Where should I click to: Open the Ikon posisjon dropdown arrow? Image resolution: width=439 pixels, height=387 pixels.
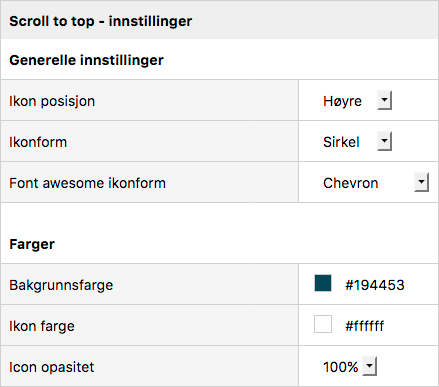tap(384, 100)
